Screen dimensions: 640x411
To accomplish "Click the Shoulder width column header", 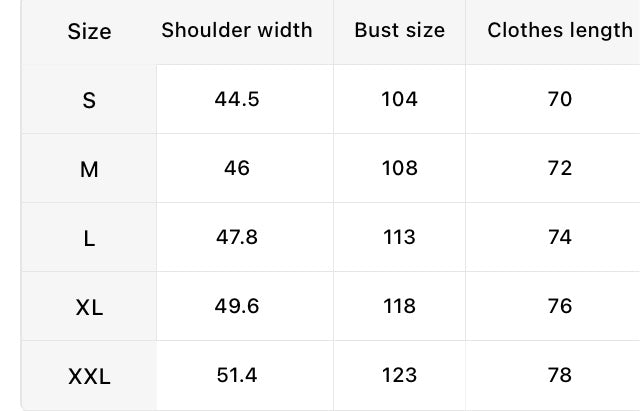I will point(237,30).
